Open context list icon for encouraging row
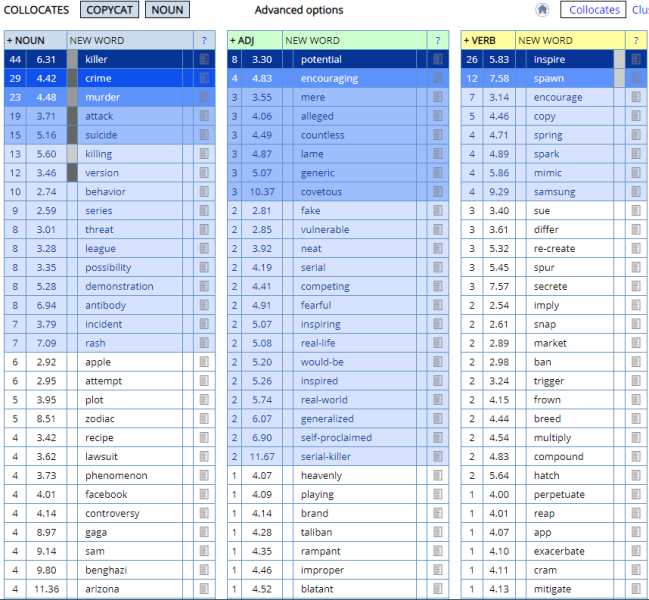 click(437, 78)
